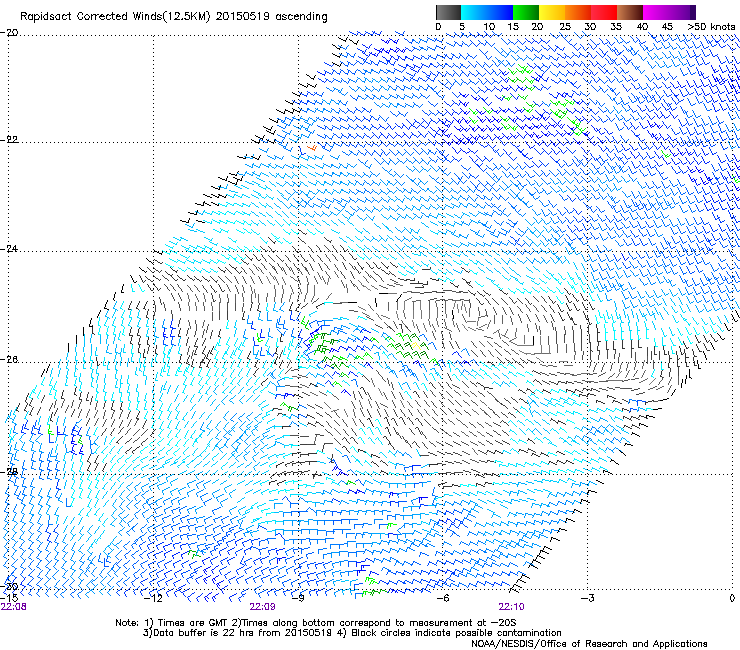The image size is (740, 650).
Task: Click the brown 35-40 knots color segment
Action: (630, 12)
